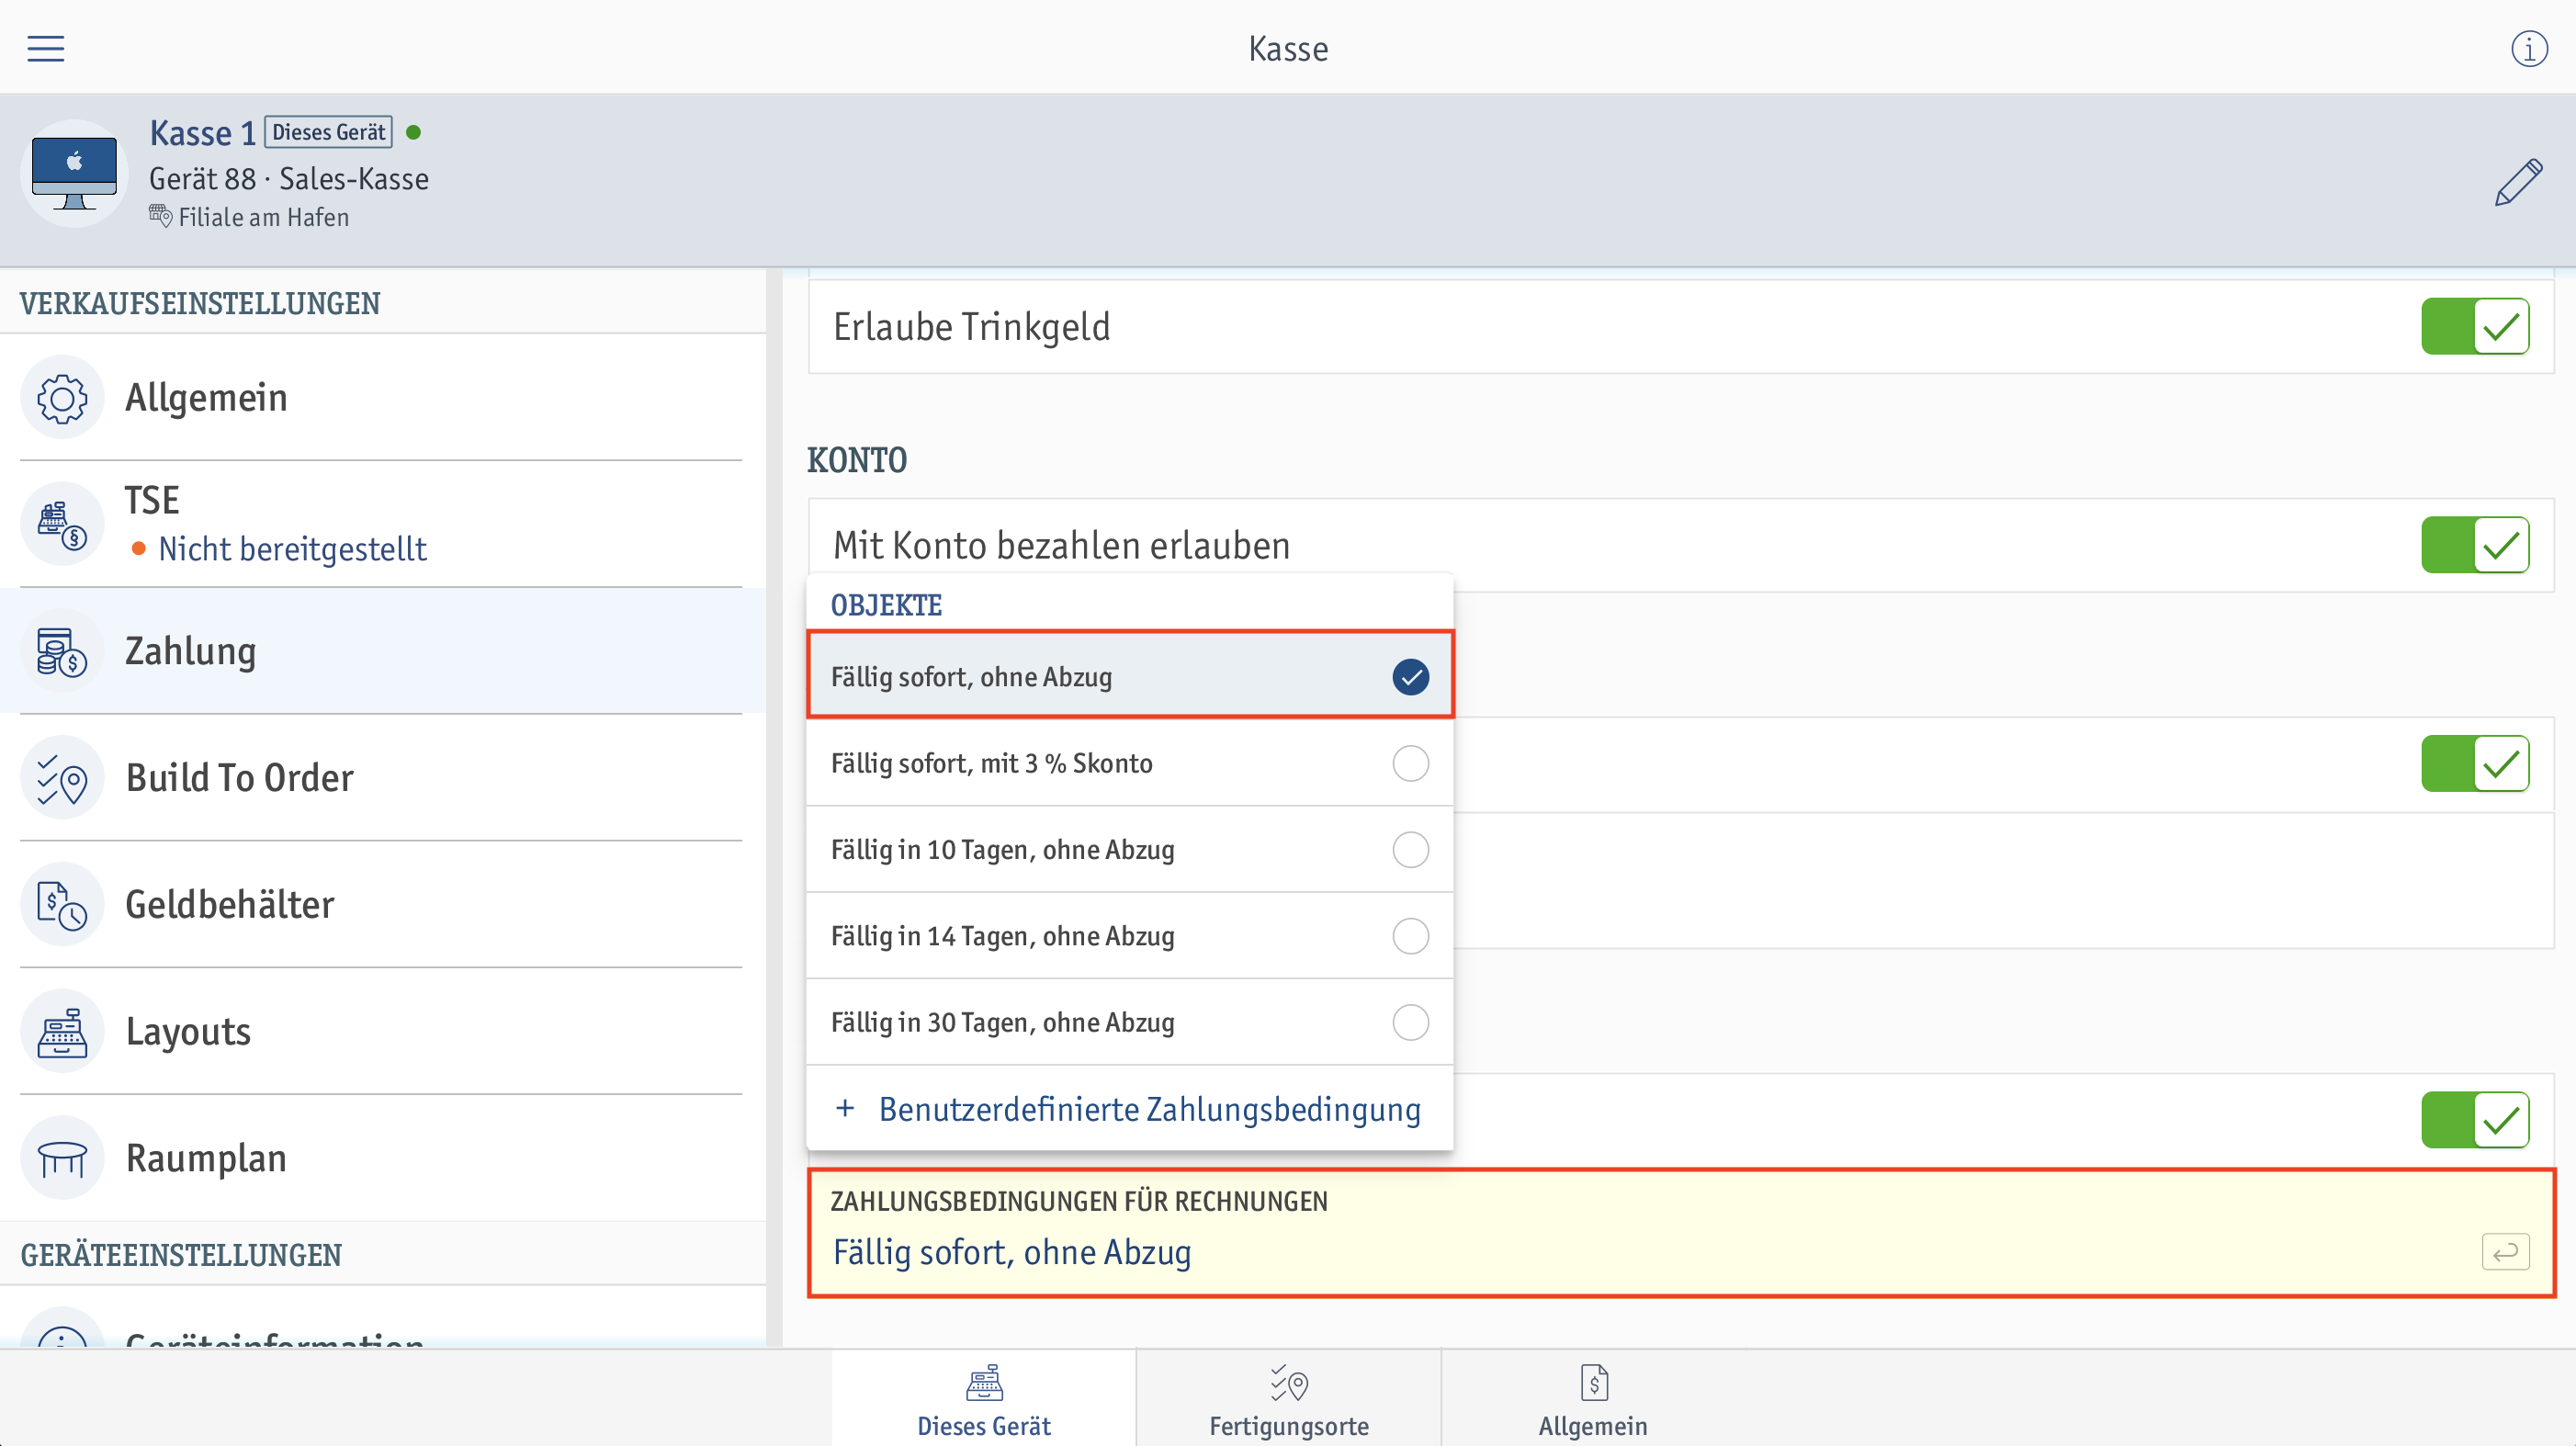The image size is (2576, 1446).
Task: Open Raumplan settings
Action: coord(382,1158)
